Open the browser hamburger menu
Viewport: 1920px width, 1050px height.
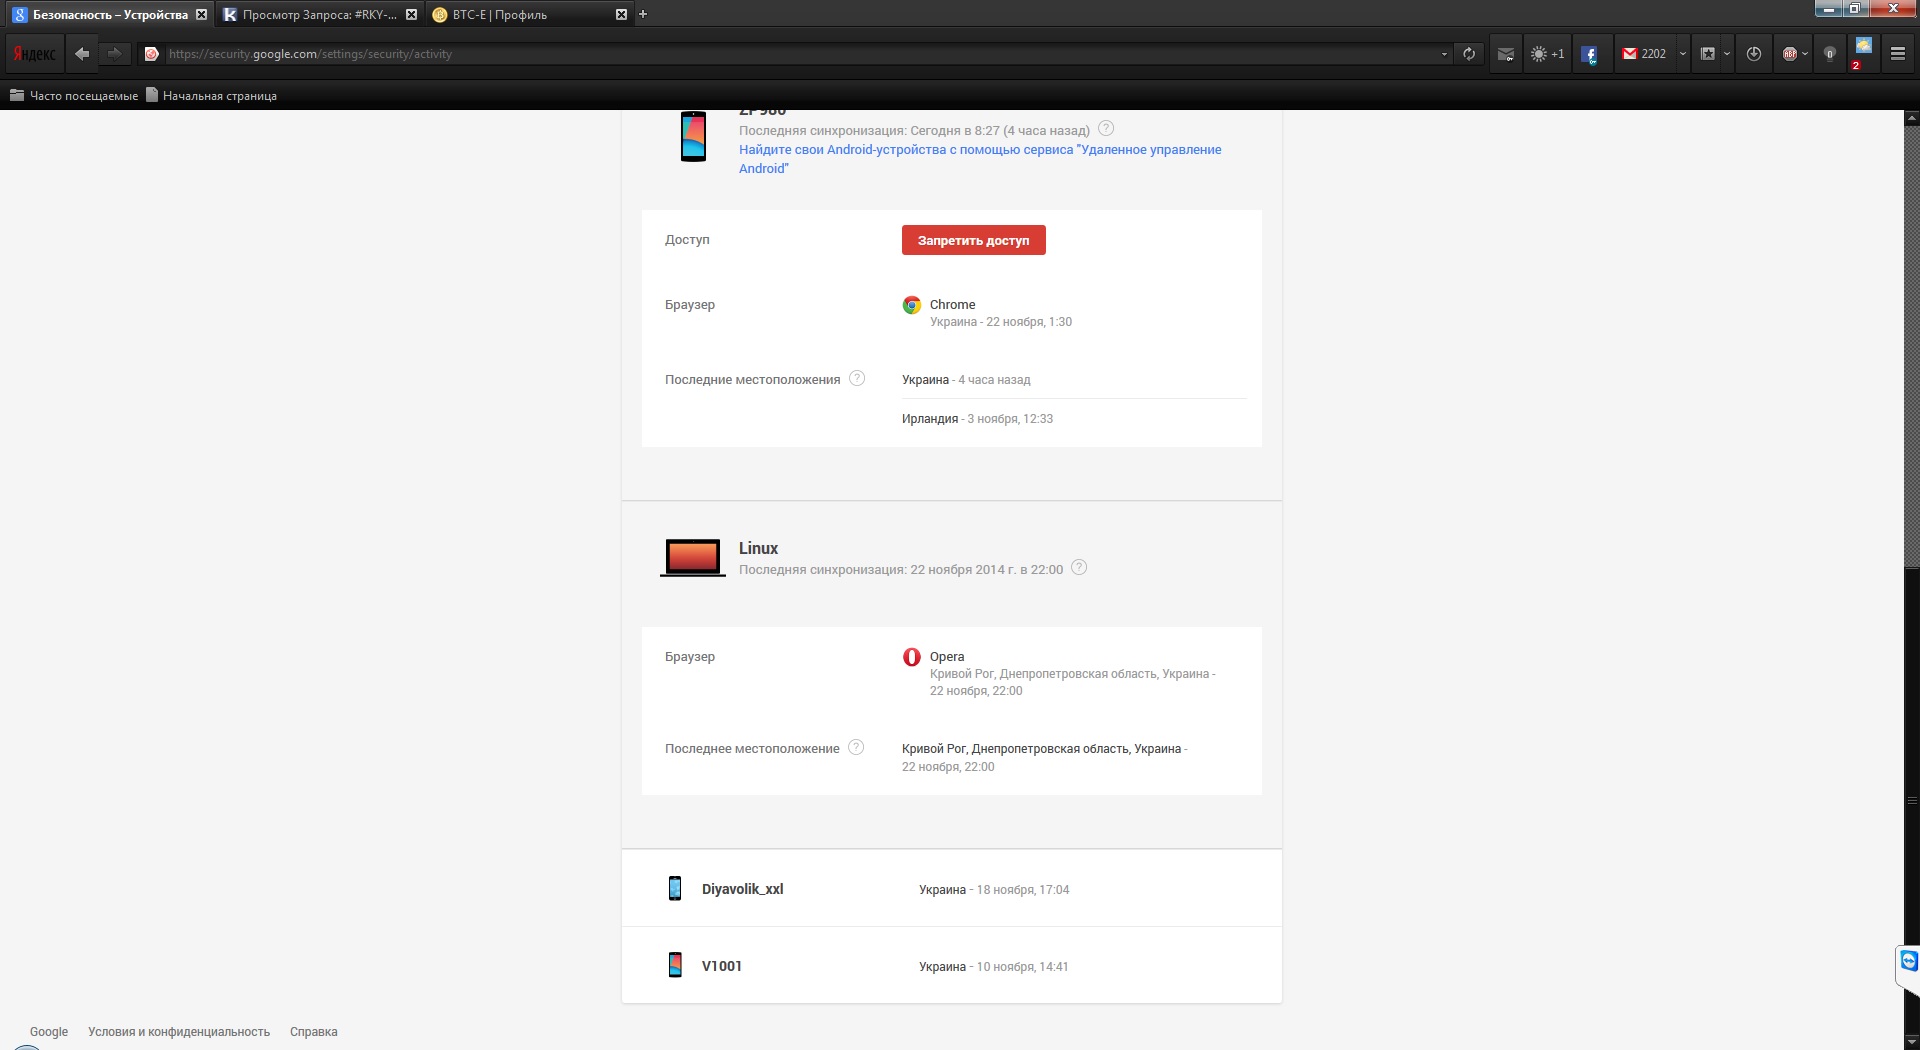click(x=1897, y=54)
